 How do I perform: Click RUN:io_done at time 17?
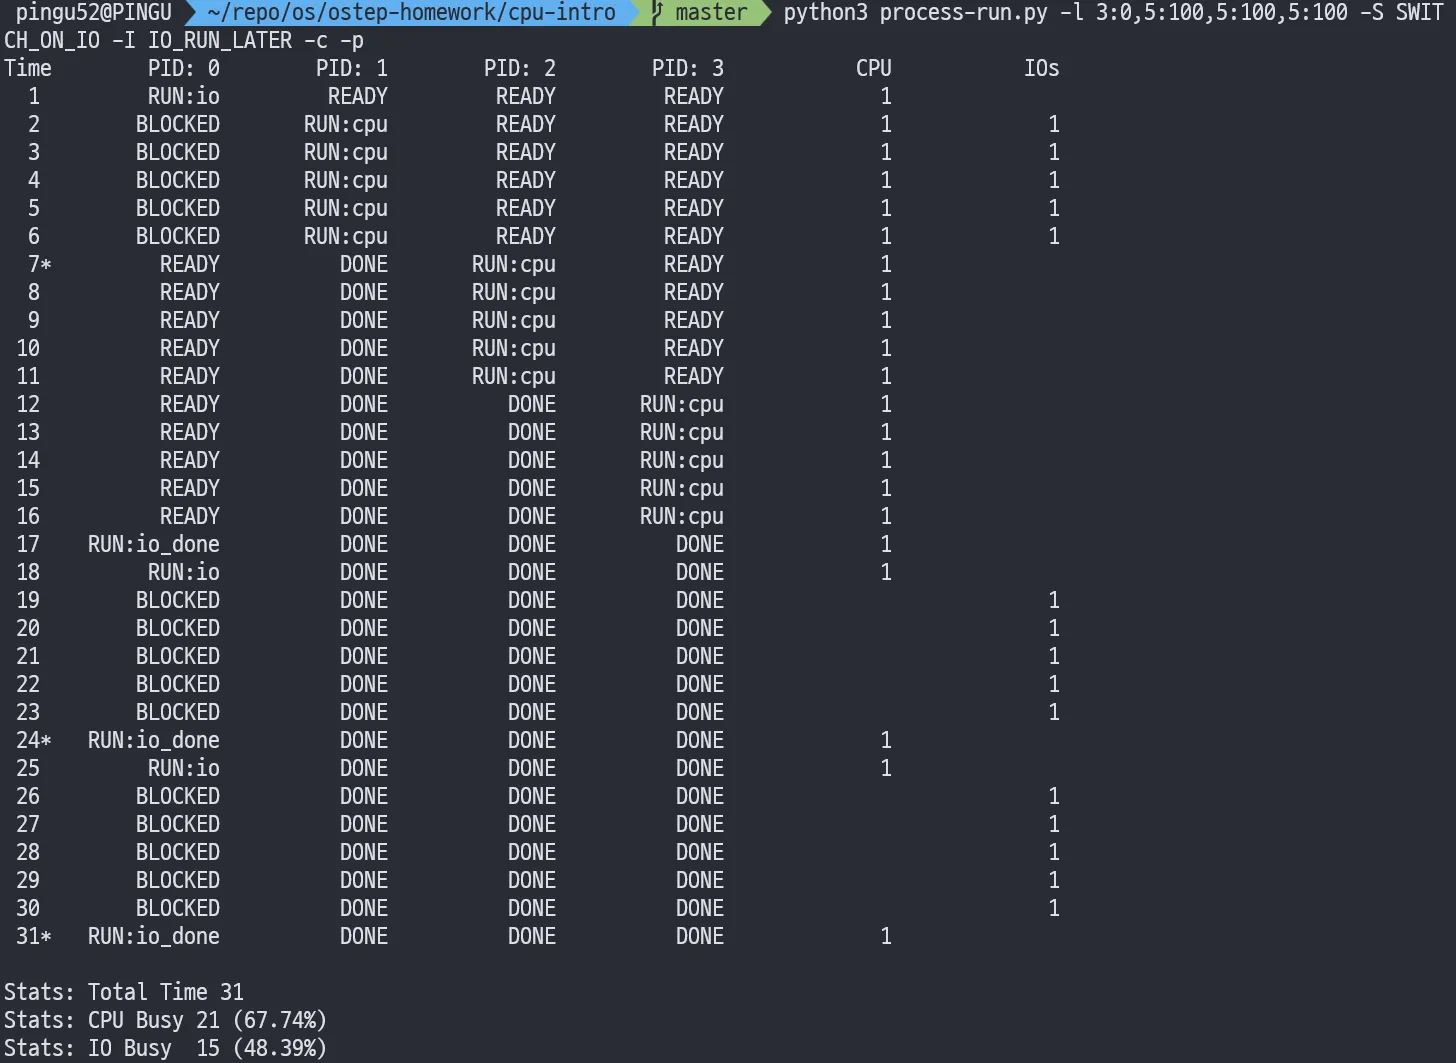pos(154,544)
